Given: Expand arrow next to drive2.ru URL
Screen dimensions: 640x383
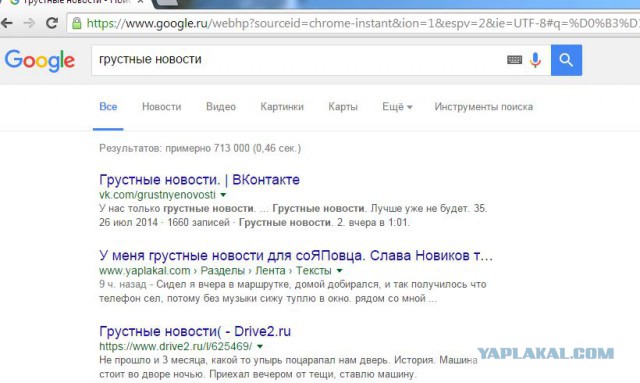Looking at the screenshot, I should point(260,347).
